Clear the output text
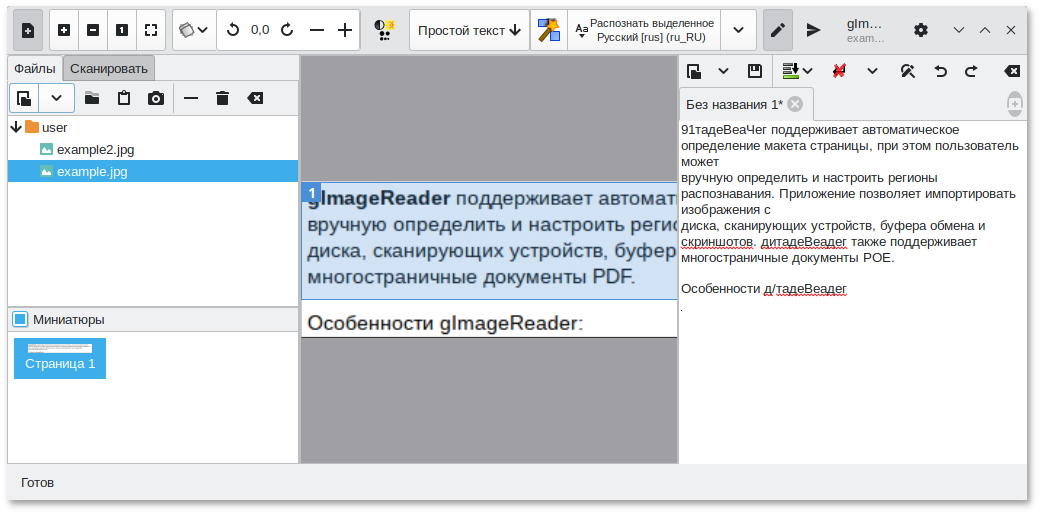 [x=1011, y=71]
